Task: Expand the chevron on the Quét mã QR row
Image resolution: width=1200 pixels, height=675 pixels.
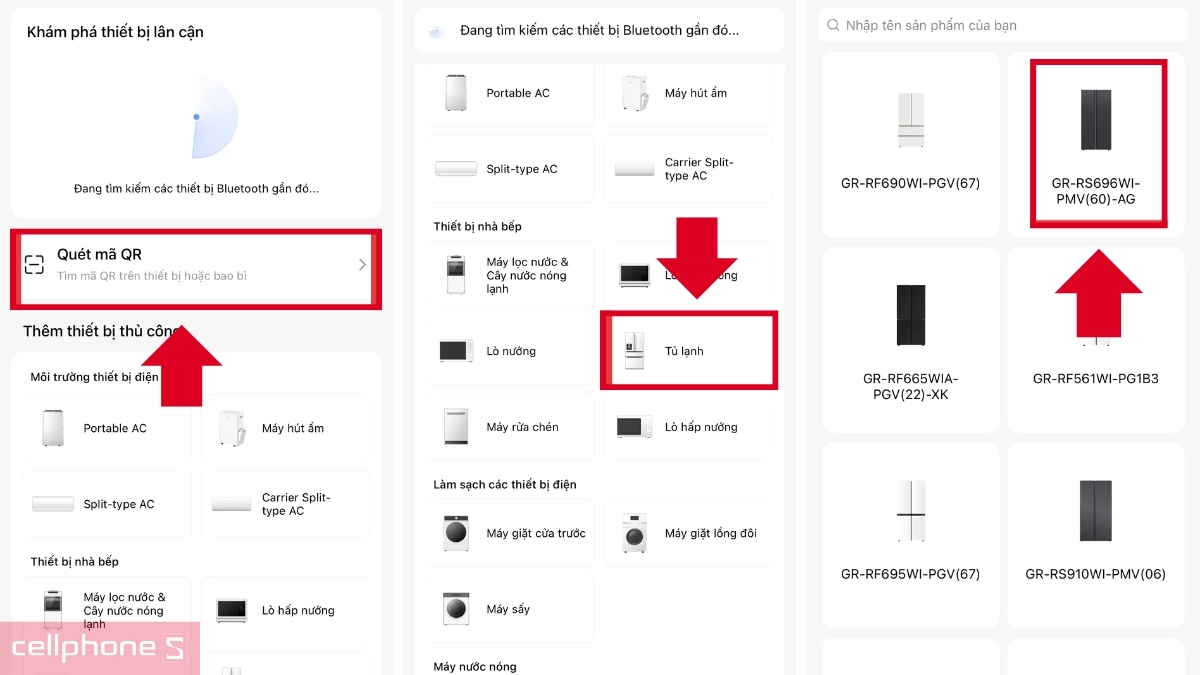Action: 362,266
